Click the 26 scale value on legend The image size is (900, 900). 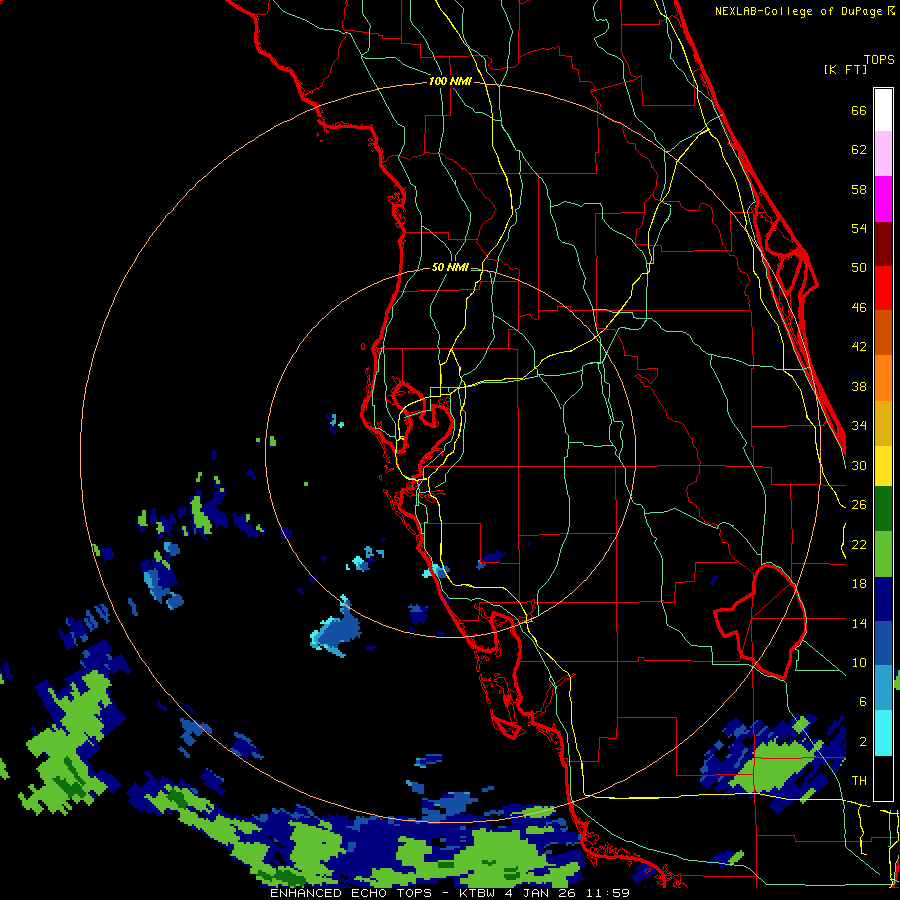point(859,505)
